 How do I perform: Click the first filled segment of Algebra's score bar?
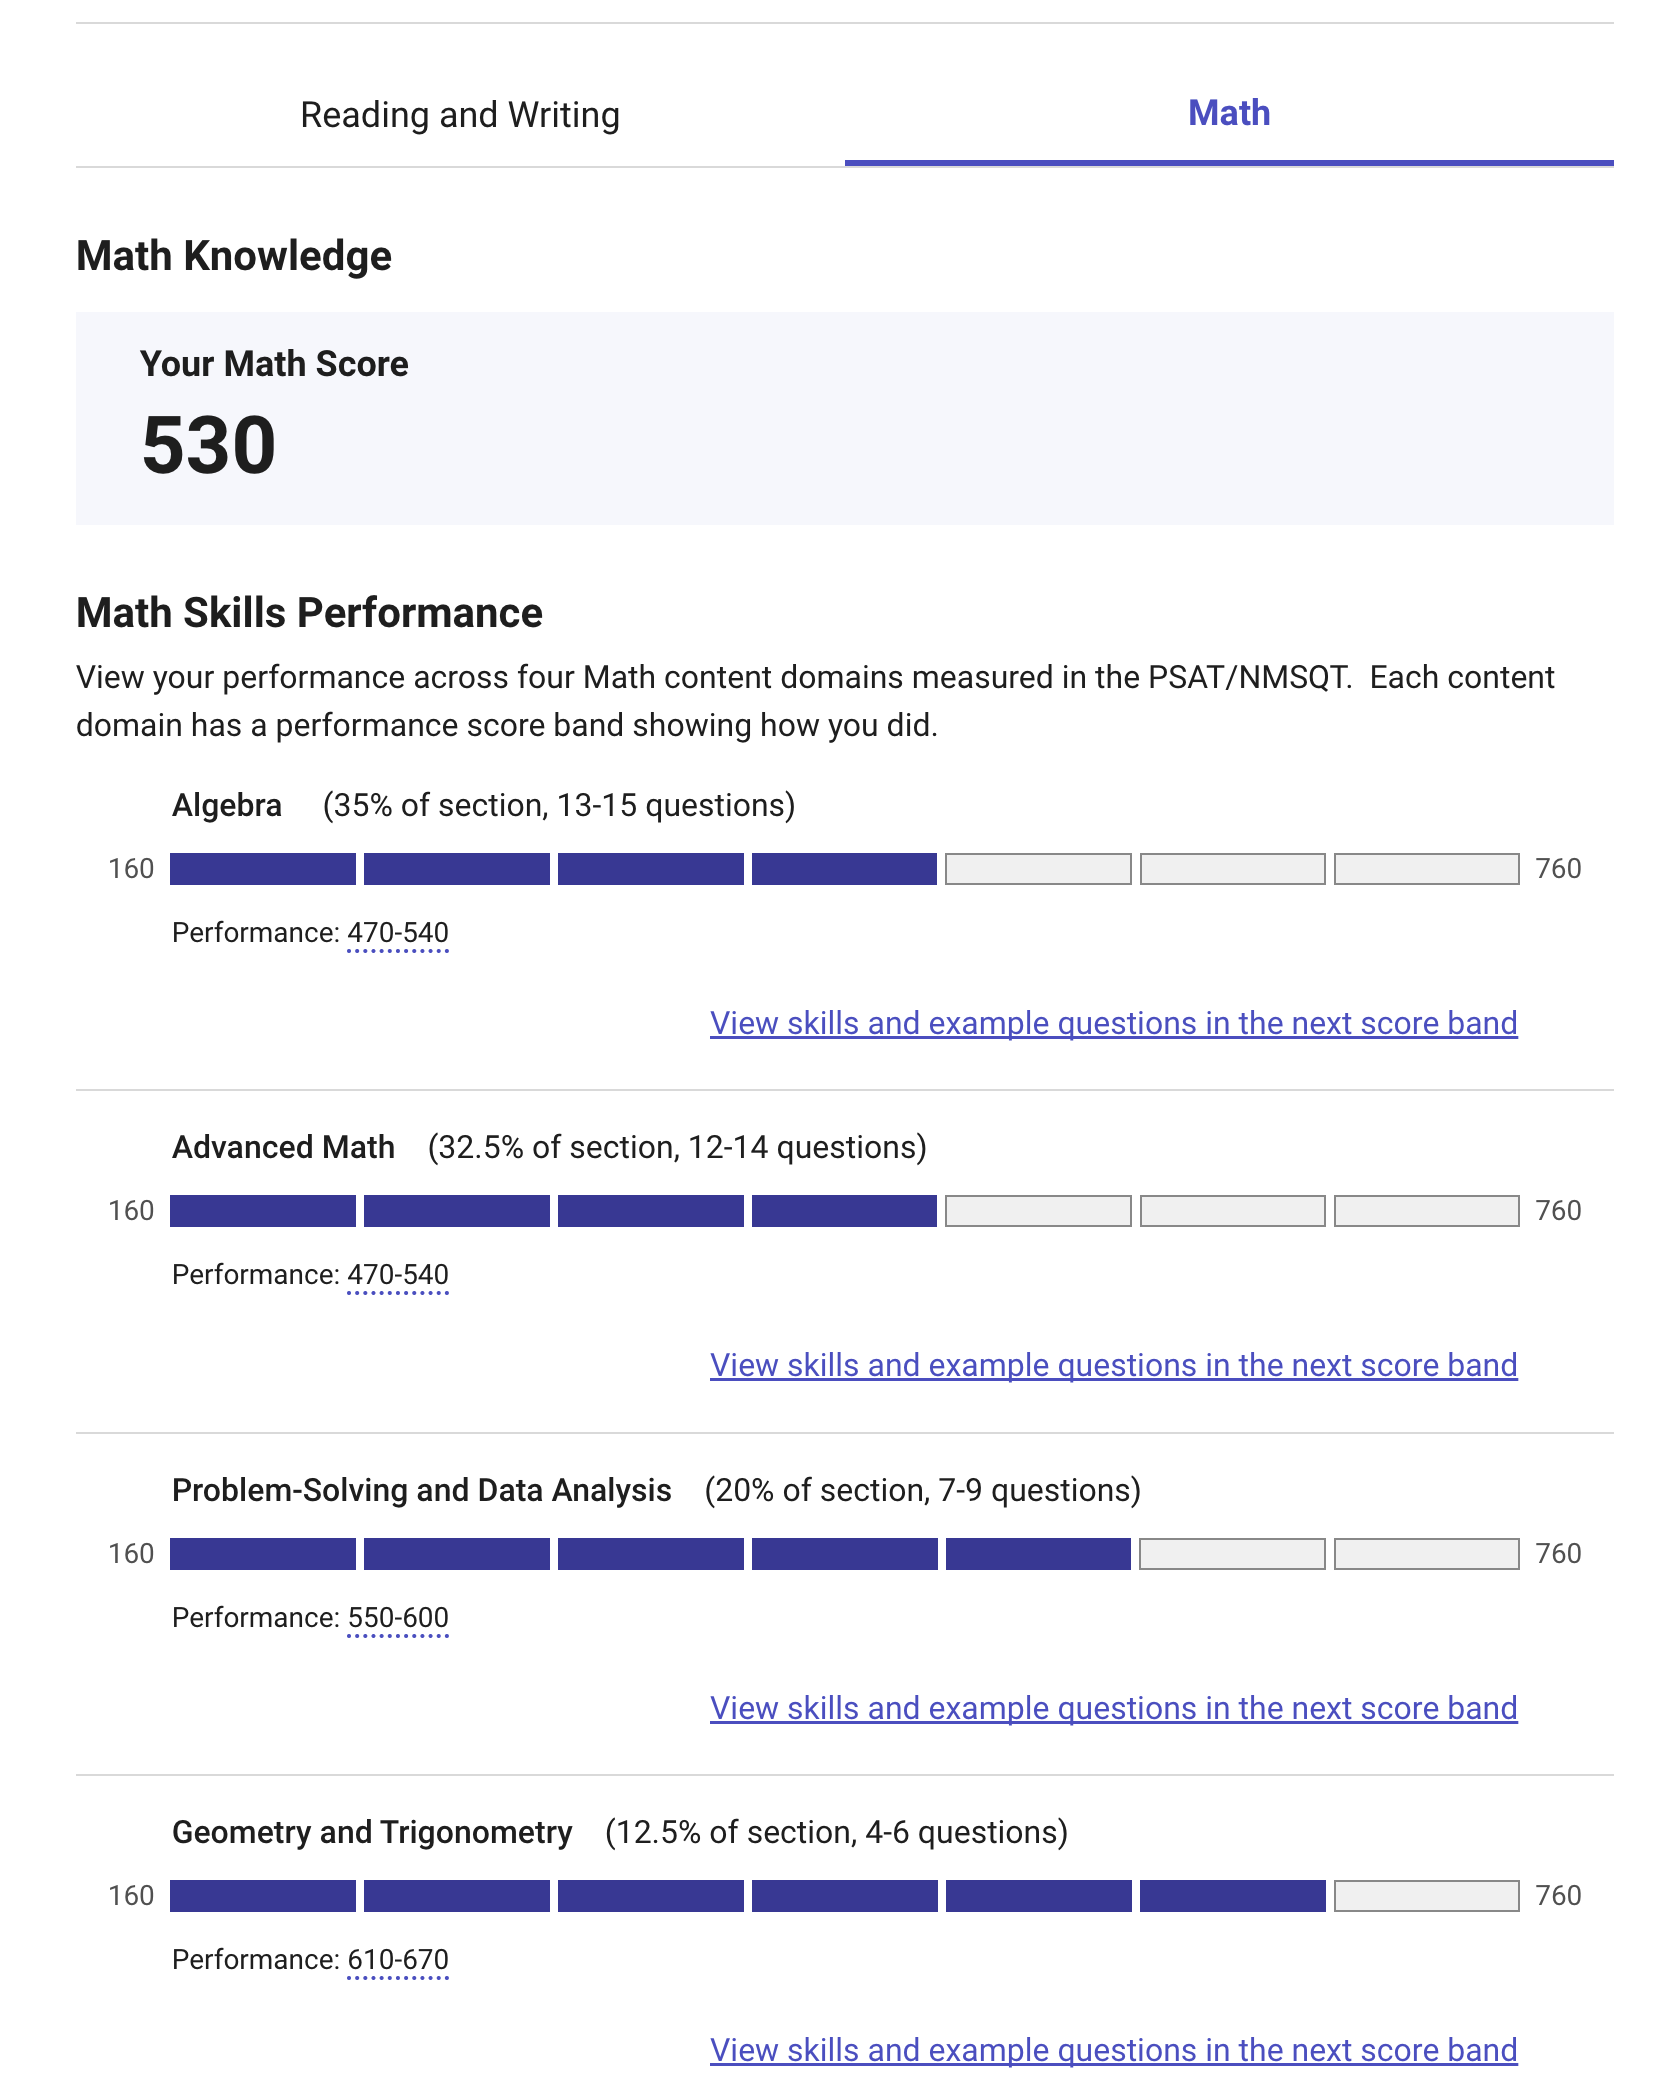(263, 869)
